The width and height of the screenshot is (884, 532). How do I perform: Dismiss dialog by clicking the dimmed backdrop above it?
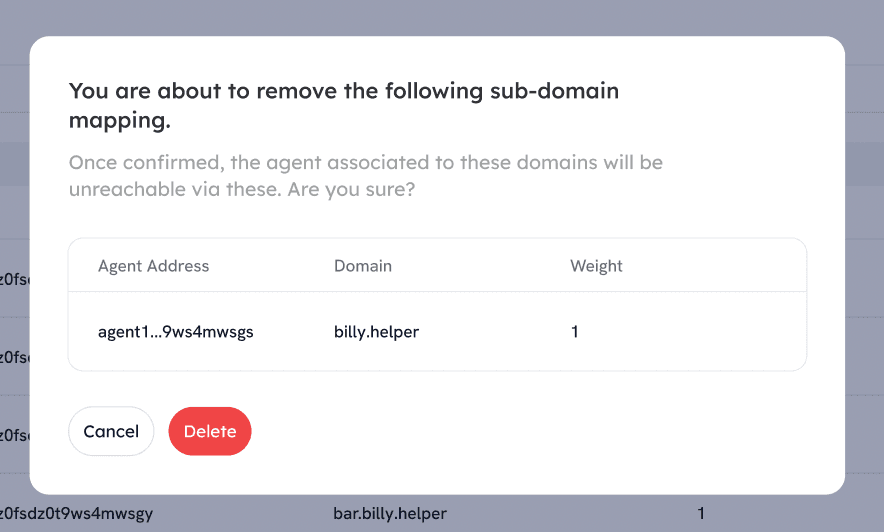point(440,17)
